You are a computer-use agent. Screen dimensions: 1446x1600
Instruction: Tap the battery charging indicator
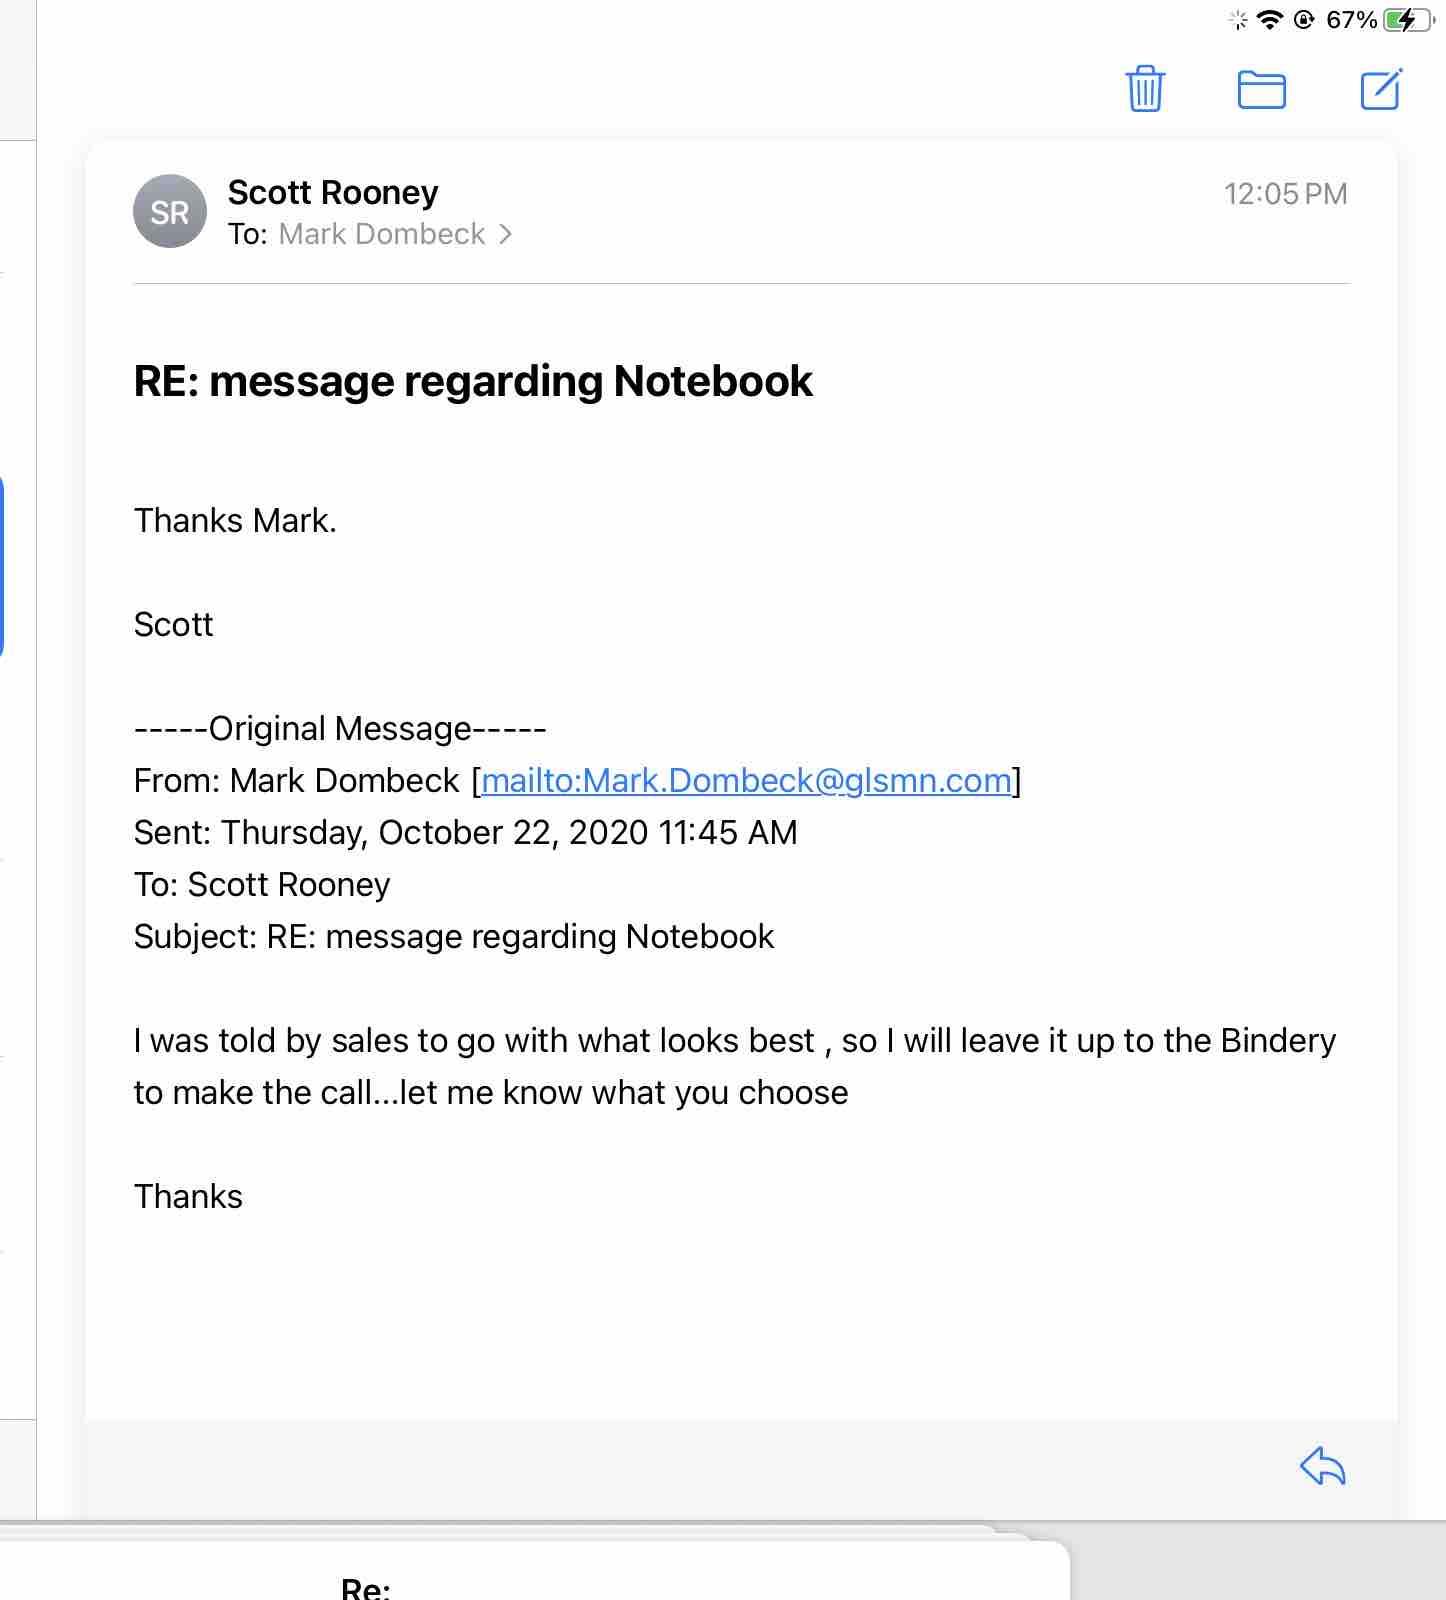click(1407, 20)
